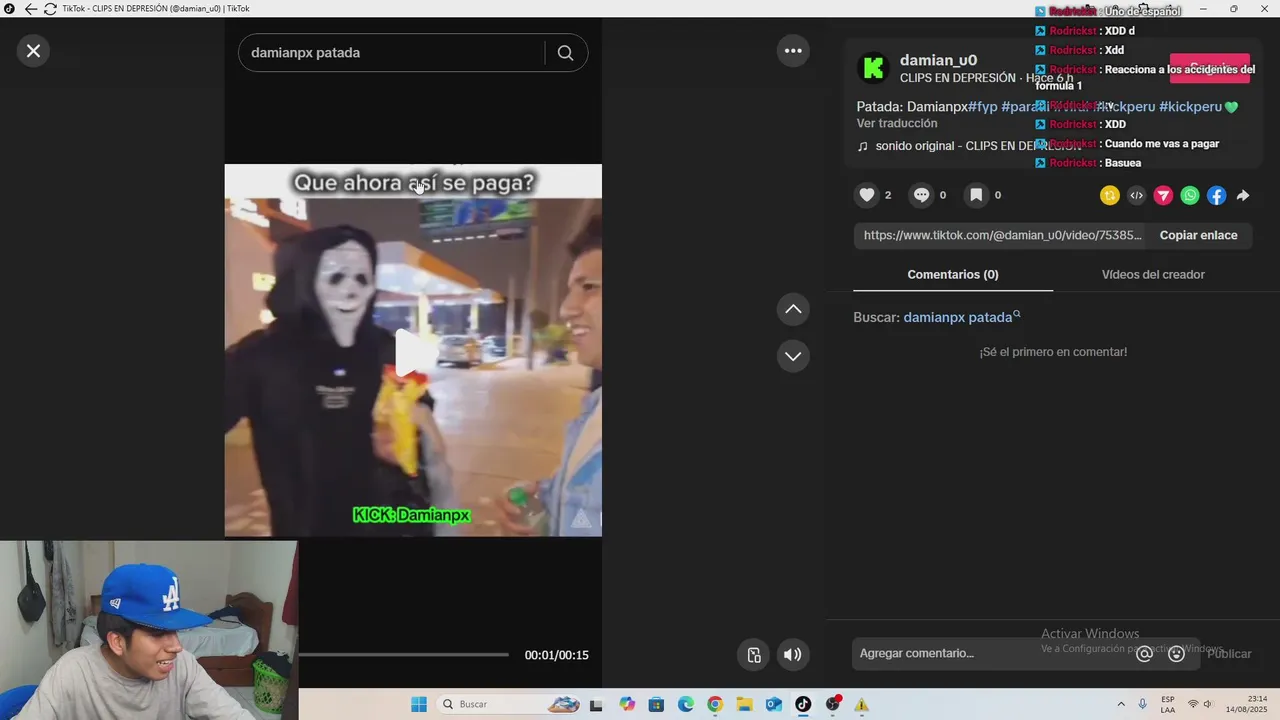The height and width of the screenshot is (720, 1280).
Task: Open the Windows Start menu
Action: pos(419,704)
